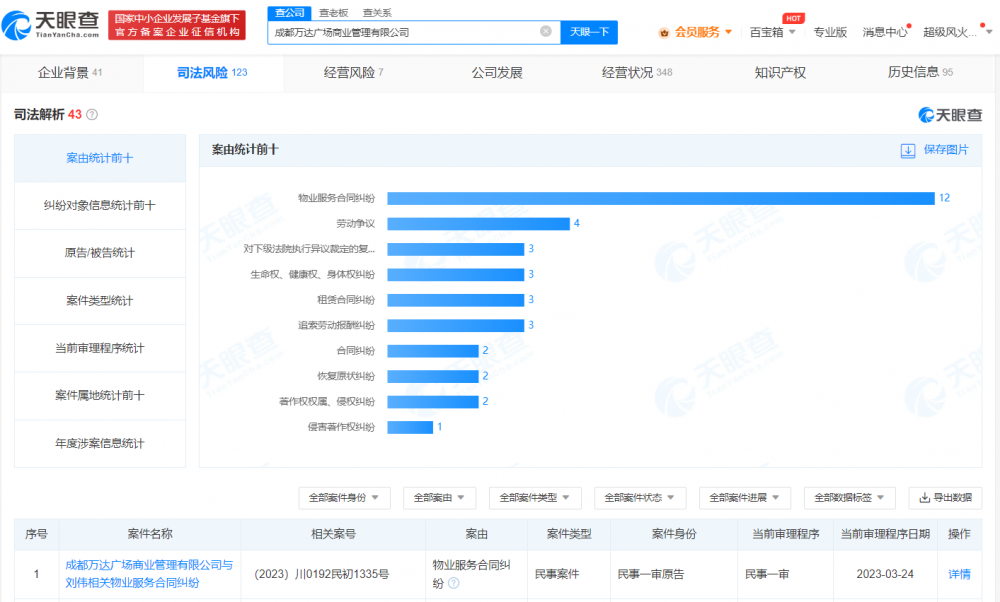Open the 知识产权 tab
The height and width of the screenshot is (602, 1000).
tap(780, 73)
